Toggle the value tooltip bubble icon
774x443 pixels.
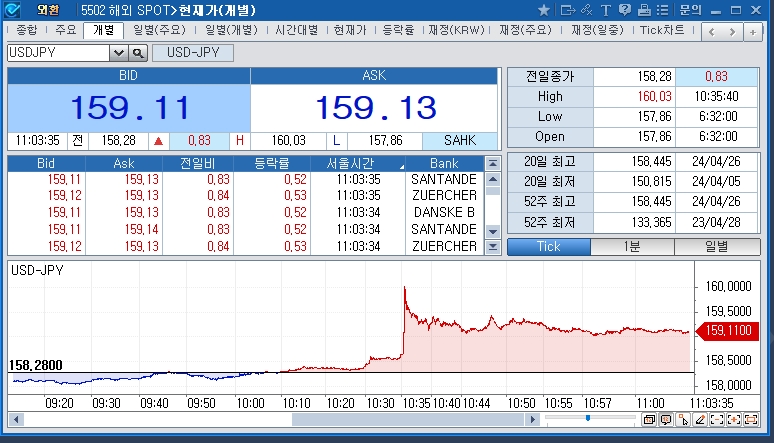coord(666,420)
